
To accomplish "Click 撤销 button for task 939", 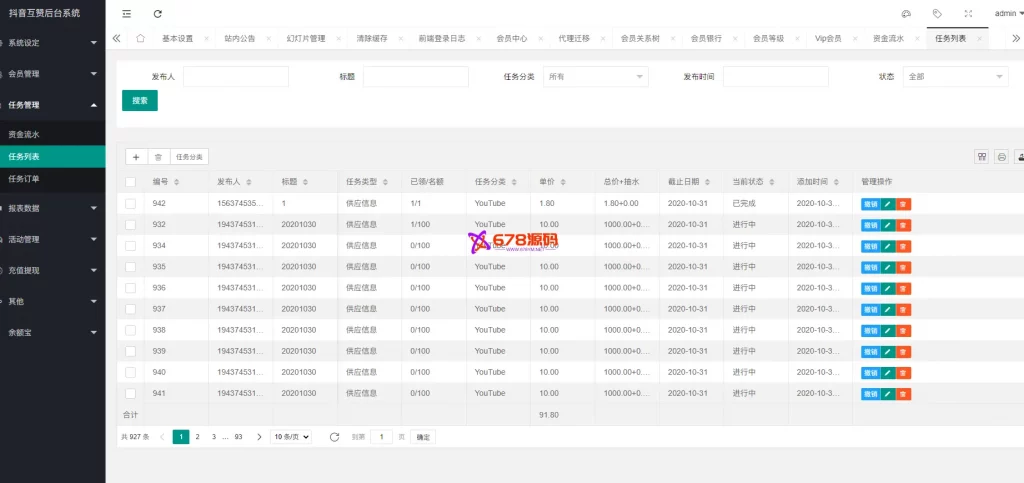I will (871, 352).
